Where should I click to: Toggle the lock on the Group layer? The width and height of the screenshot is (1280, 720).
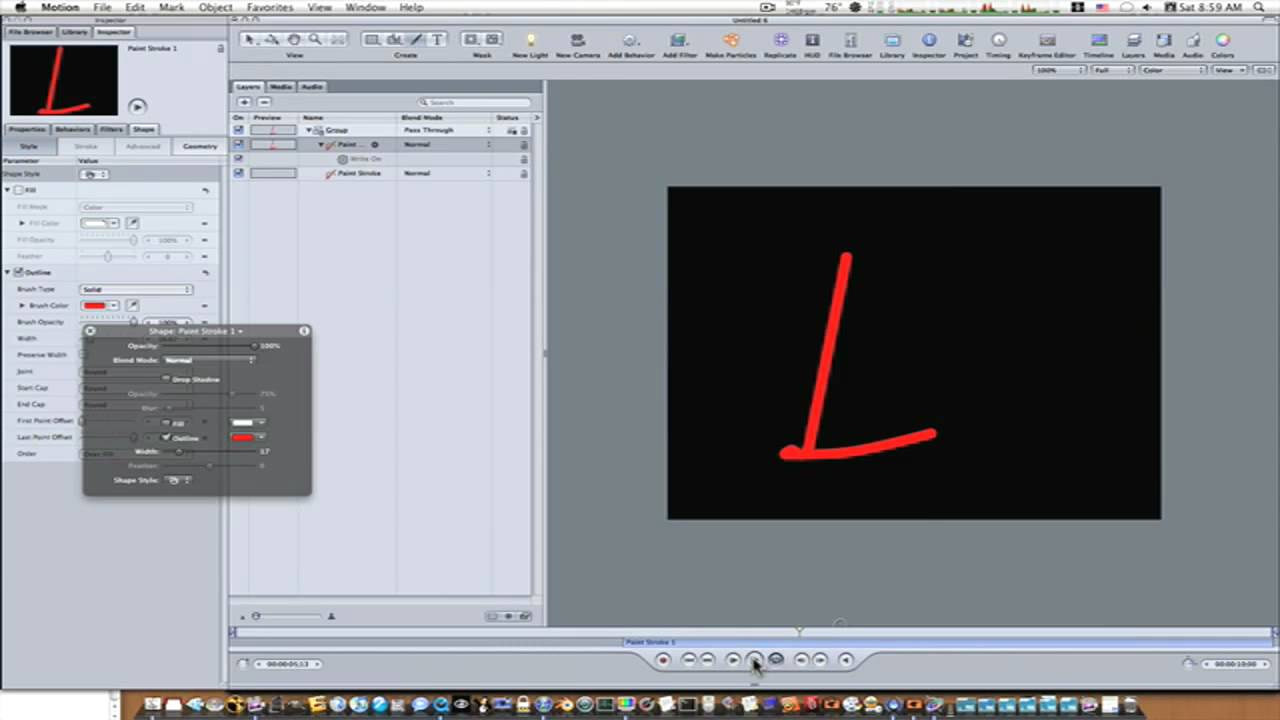point(523,130)
